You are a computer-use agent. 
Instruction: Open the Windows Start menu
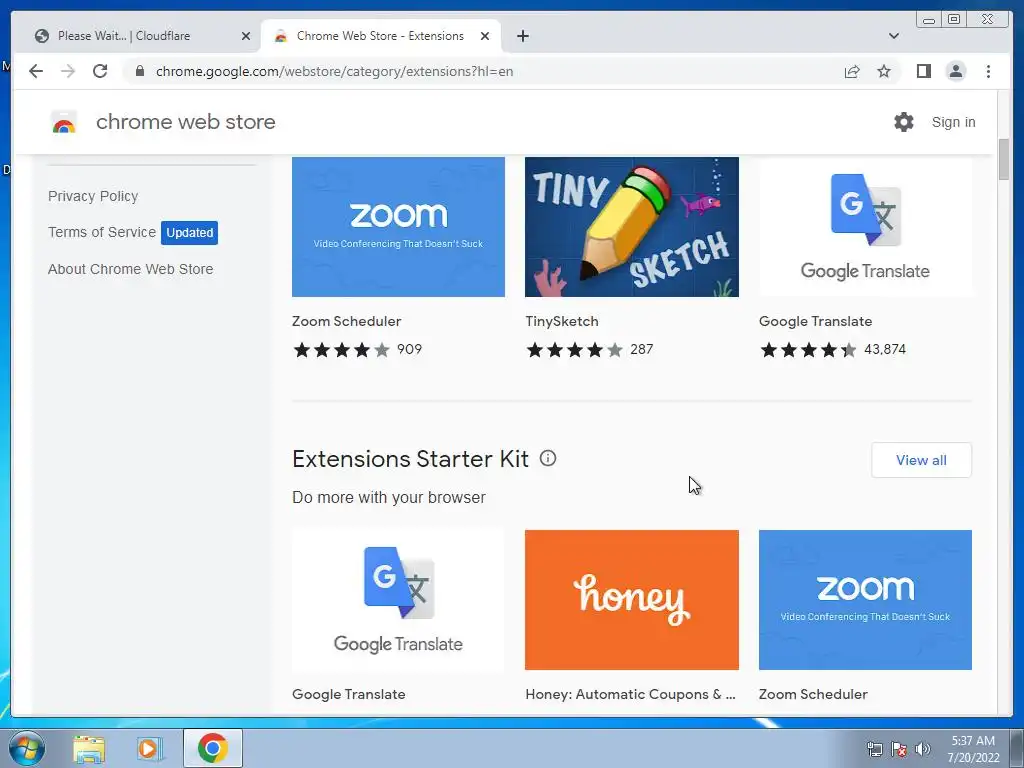tap(27, 748)
